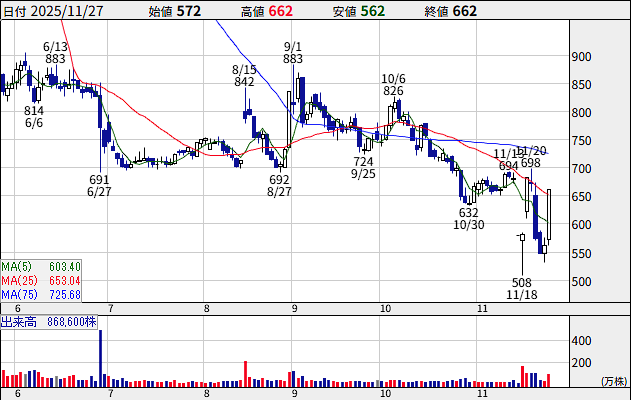Screen dimensions: 631x400
Task: Select the low price 562 in green
Action: pyautogui.click(x=373, y=11)
